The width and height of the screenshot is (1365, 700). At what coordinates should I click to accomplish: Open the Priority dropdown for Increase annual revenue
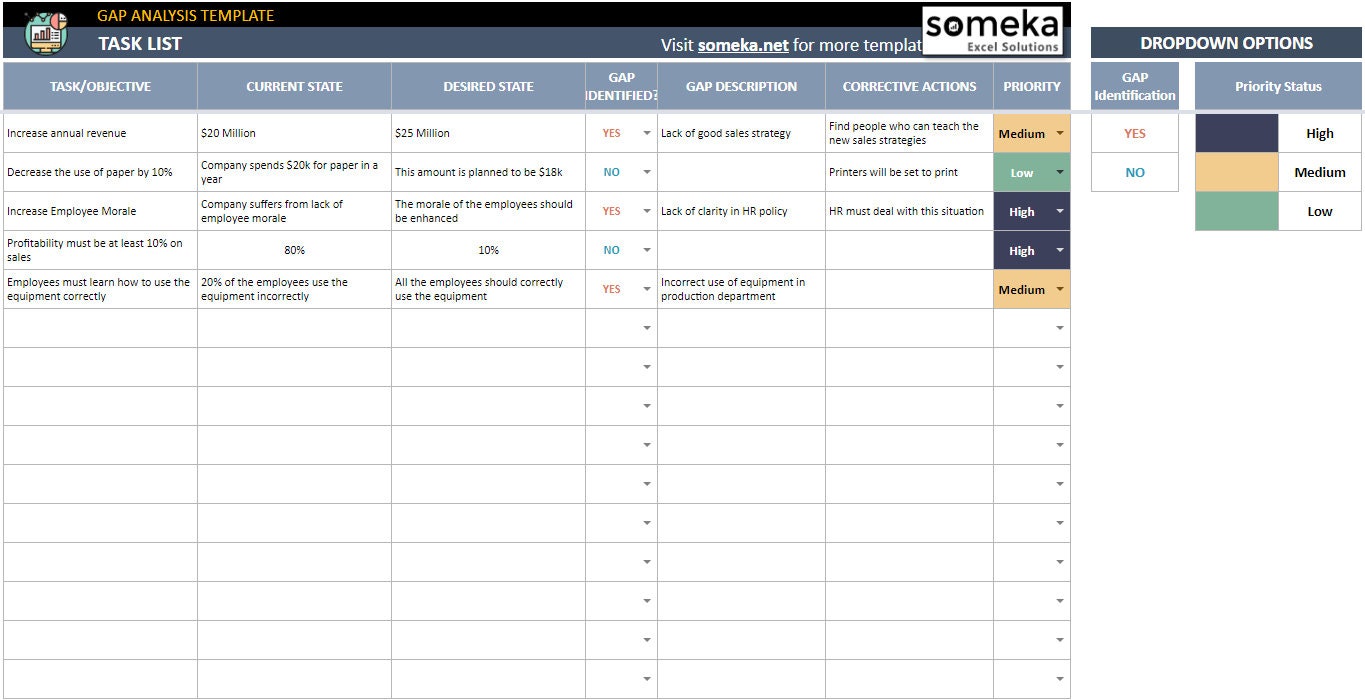click(1059, 133)
